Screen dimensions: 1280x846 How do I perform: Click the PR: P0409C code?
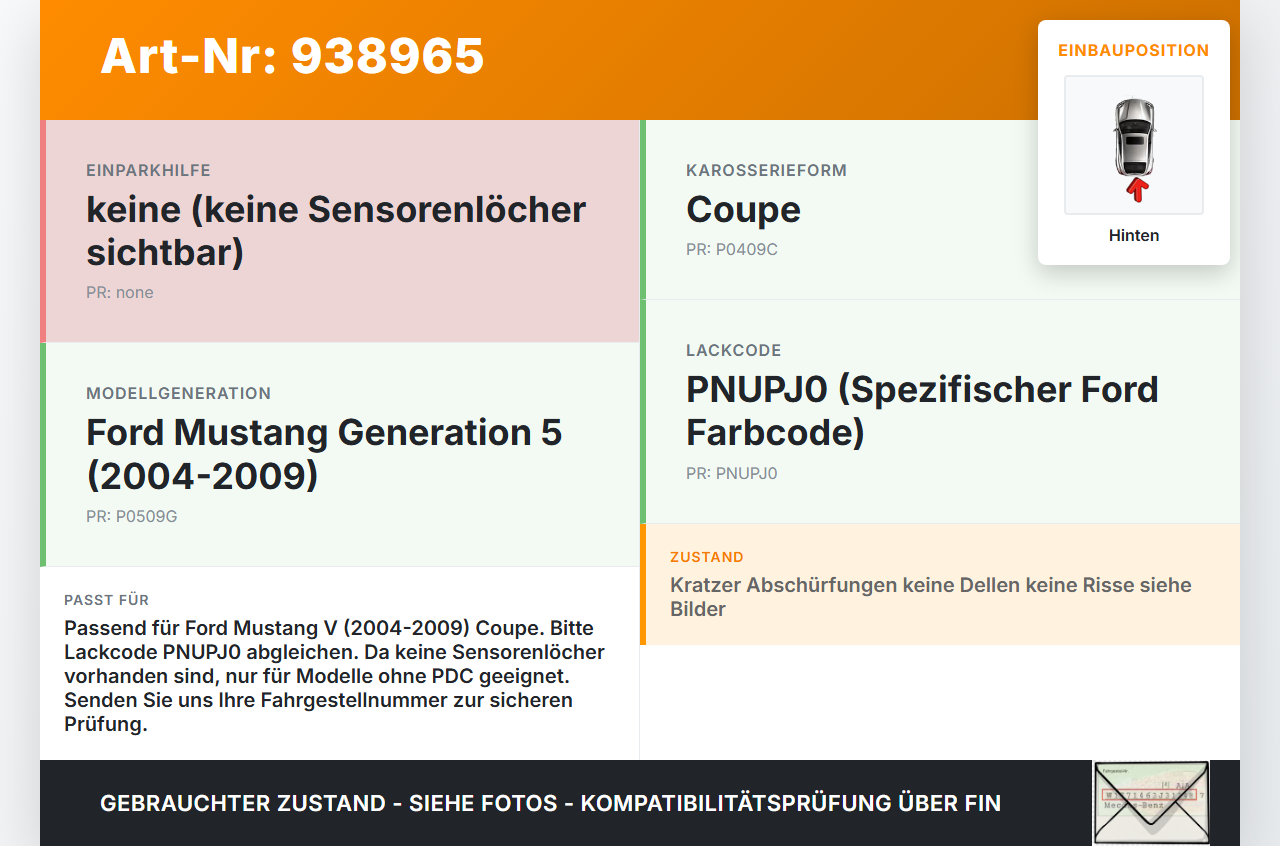732,249
